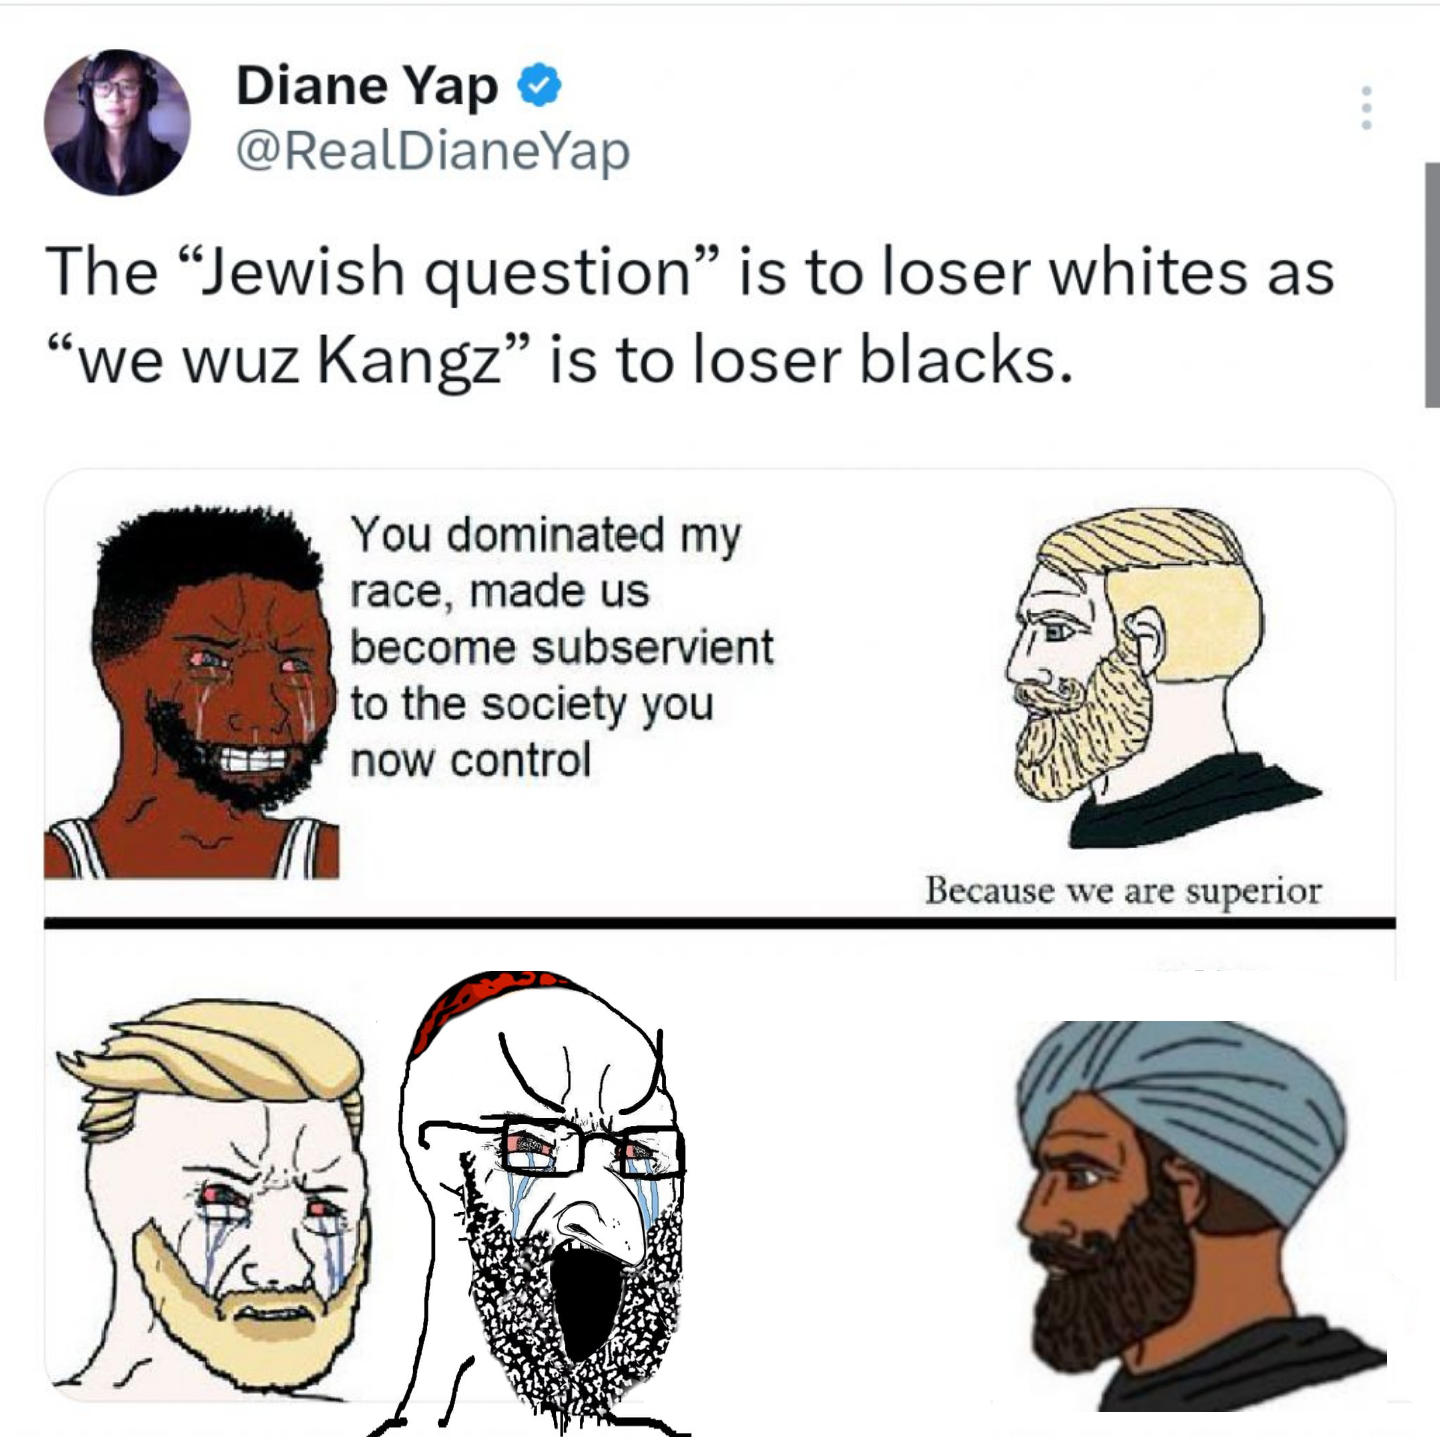Click the white tank top straps
The image size is (1440, 1437).
pyautogui.click(x=190, y=847)
